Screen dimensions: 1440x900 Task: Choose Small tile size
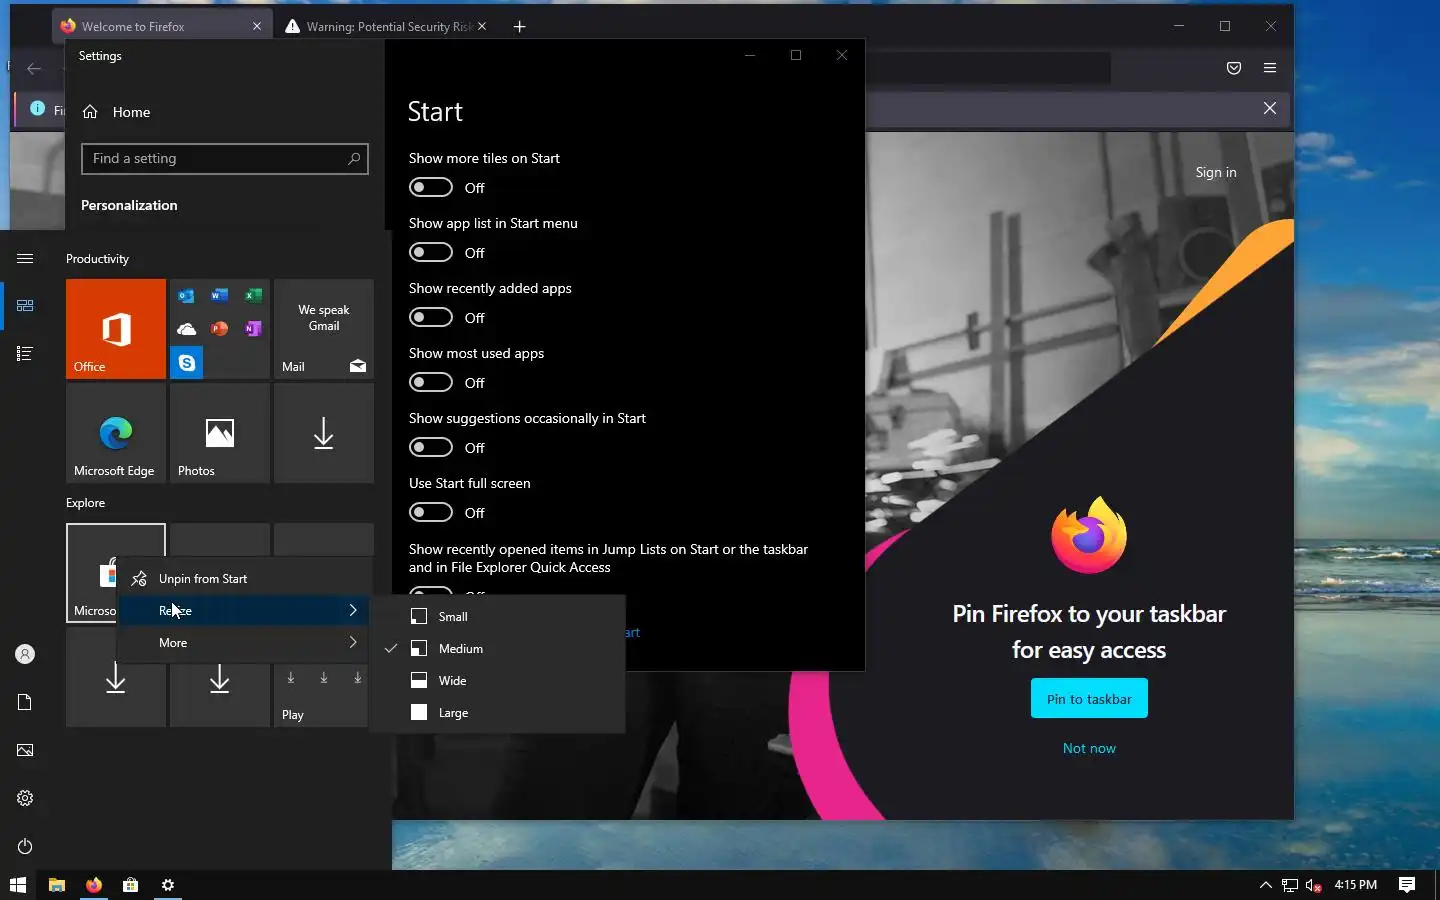tap(498, 616)
